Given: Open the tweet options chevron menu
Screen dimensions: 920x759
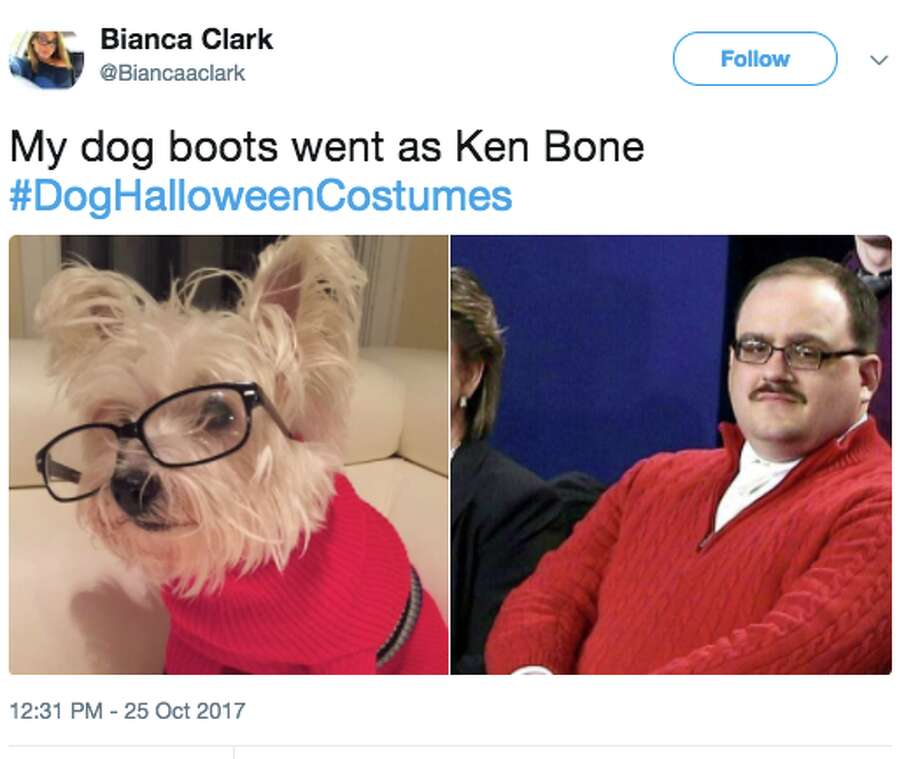Looking at the screenshot, I should (x=878, y=60).
